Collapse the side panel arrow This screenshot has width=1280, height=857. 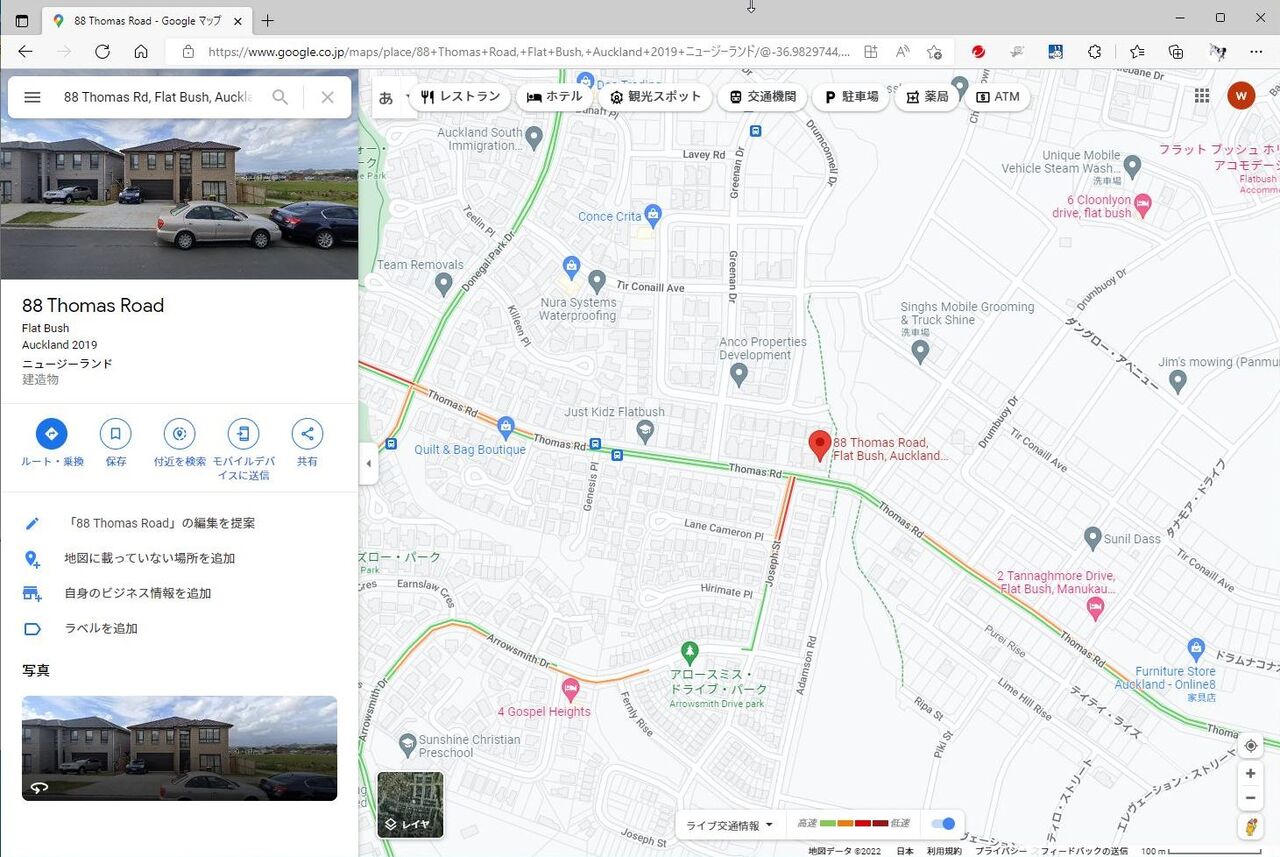368,464
